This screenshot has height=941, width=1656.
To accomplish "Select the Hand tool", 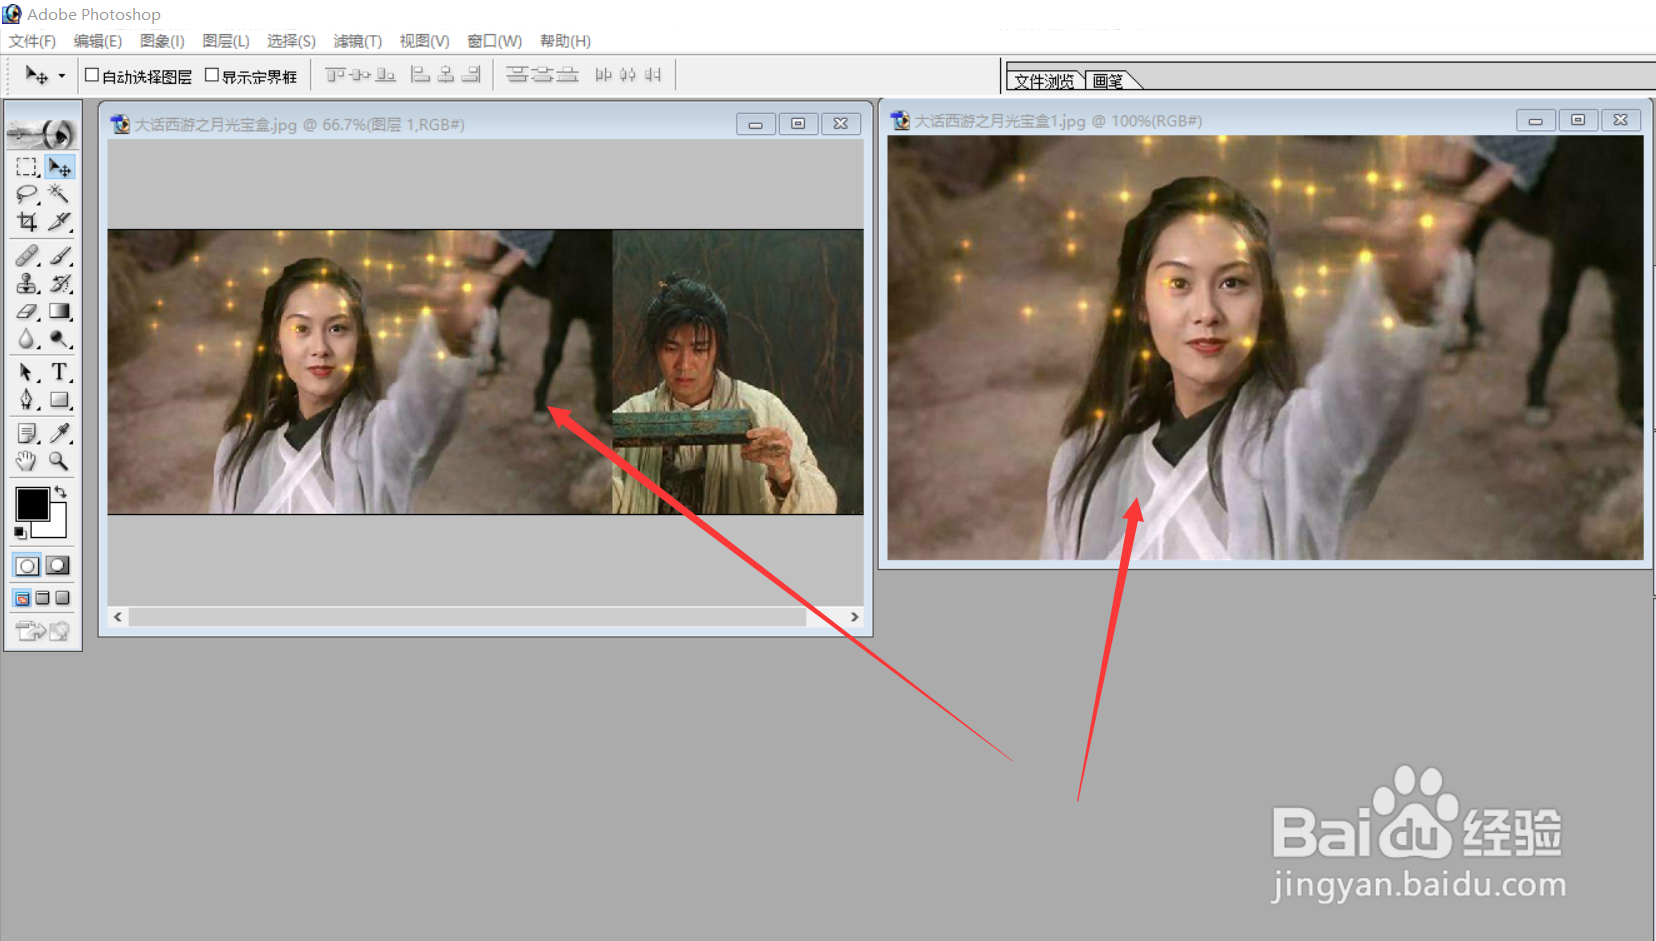I will click(x=27, y=461).
